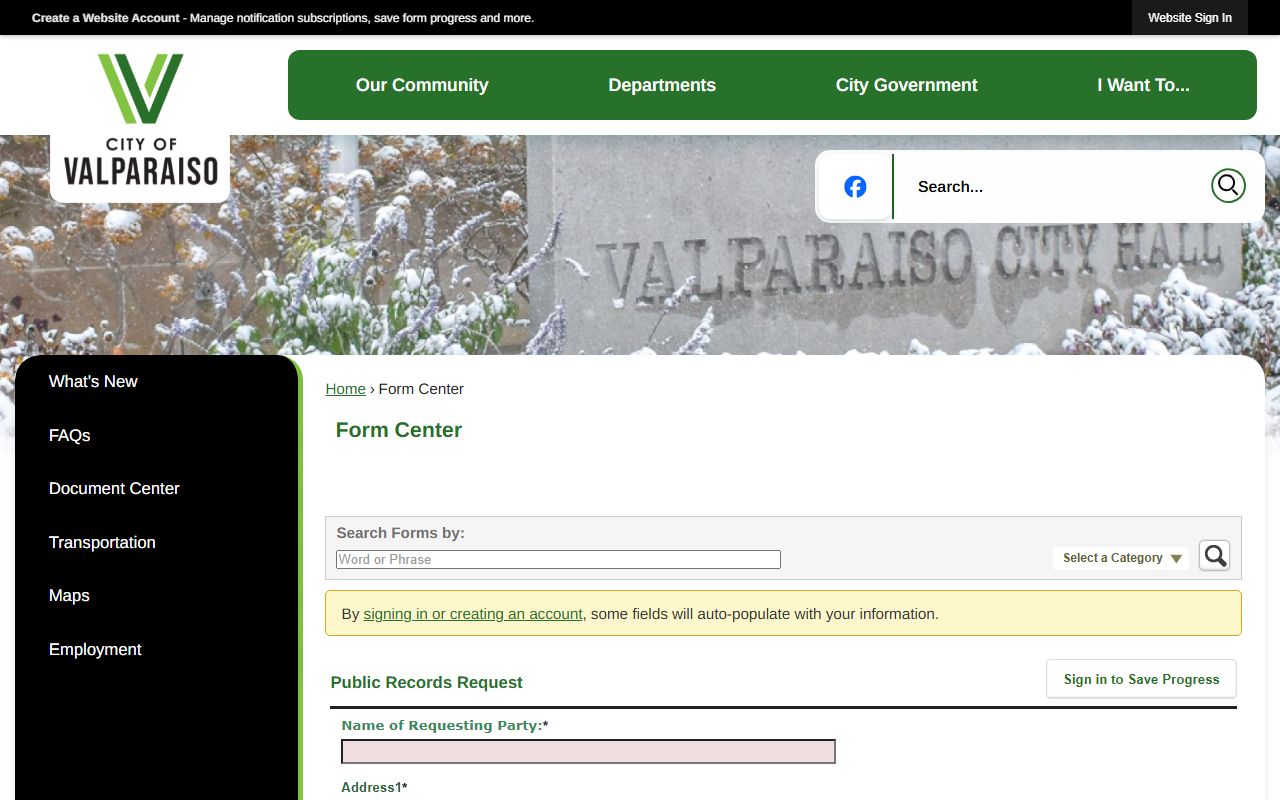
Task: Click the Public Records Request title
Action: [x=427, y=682]
